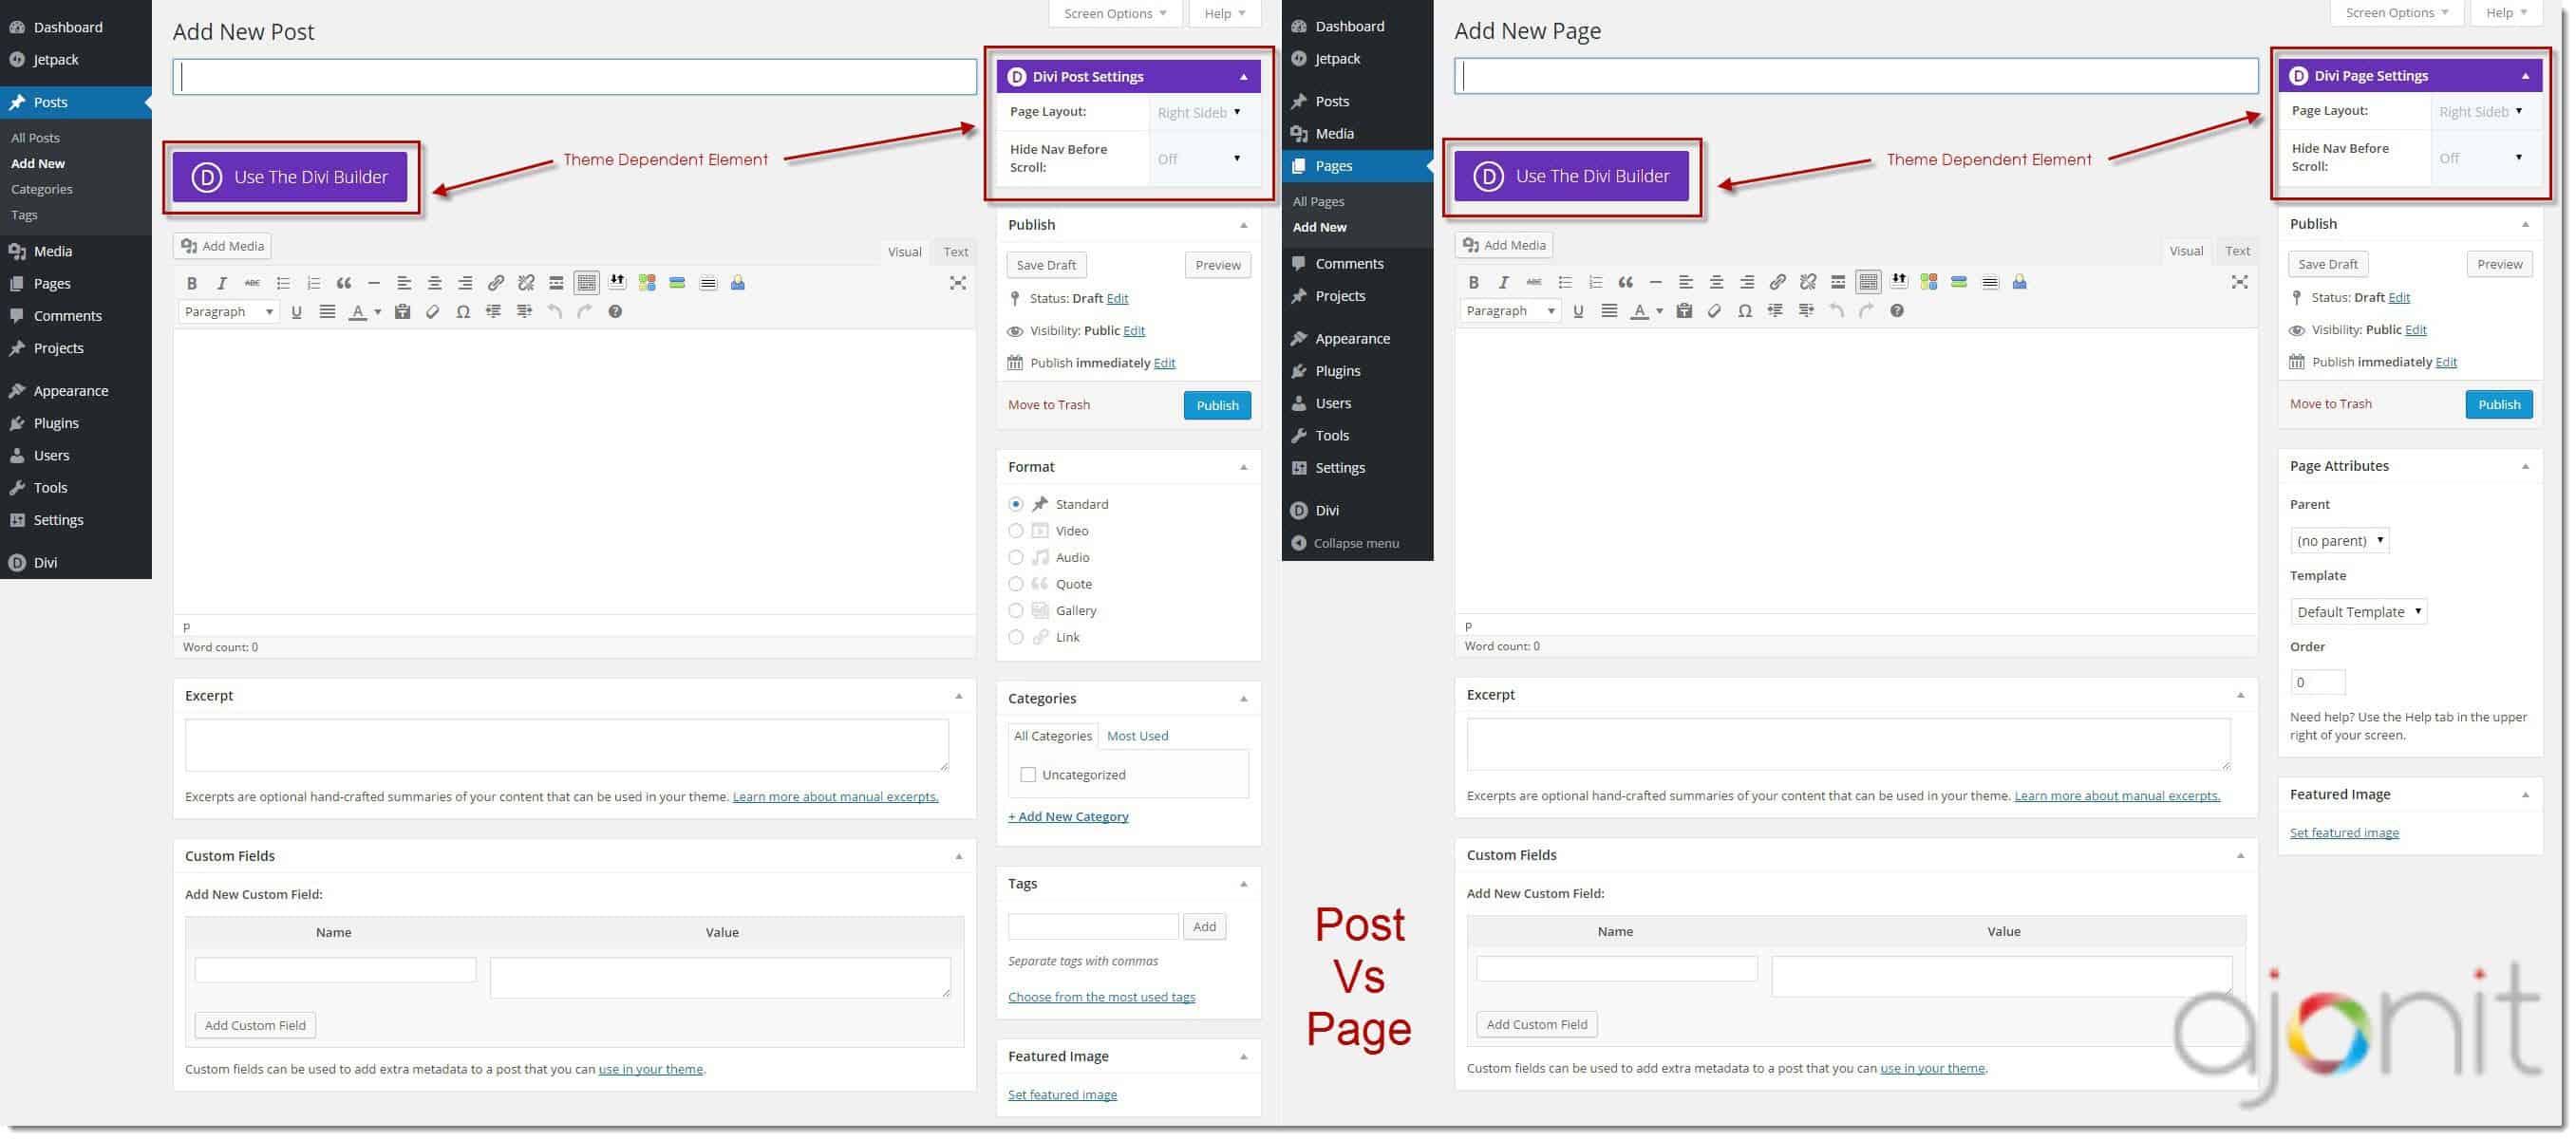Screen dimensions: 2576x1140
Task: Click Insert link icon in Add New Page editor
Action: [1777, 282]
